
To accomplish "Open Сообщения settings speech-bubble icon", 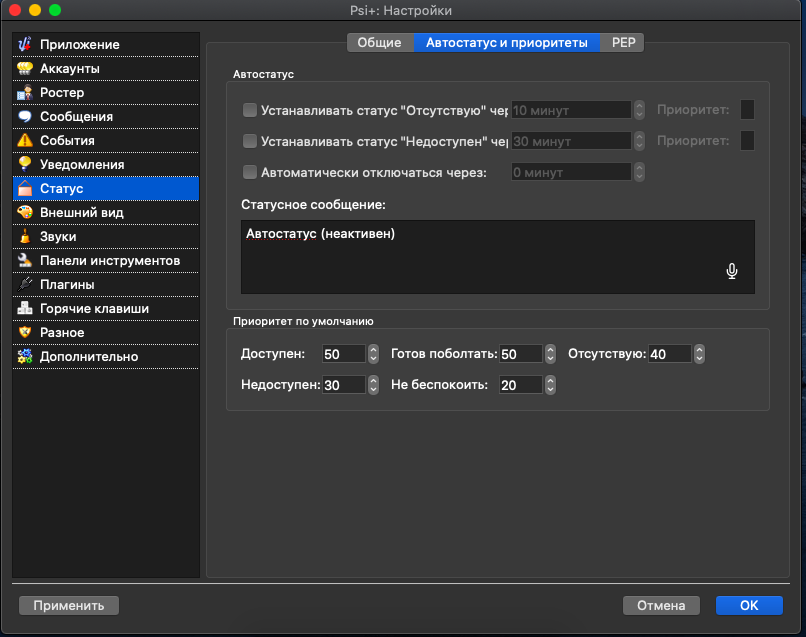I will [25, 117].
